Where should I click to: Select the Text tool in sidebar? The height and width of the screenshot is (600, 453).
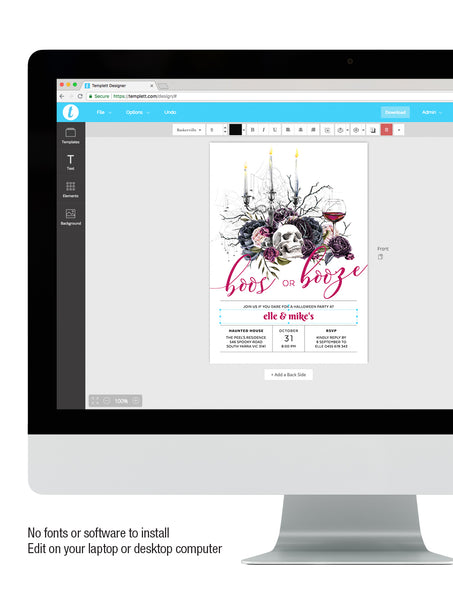[70, 162]
